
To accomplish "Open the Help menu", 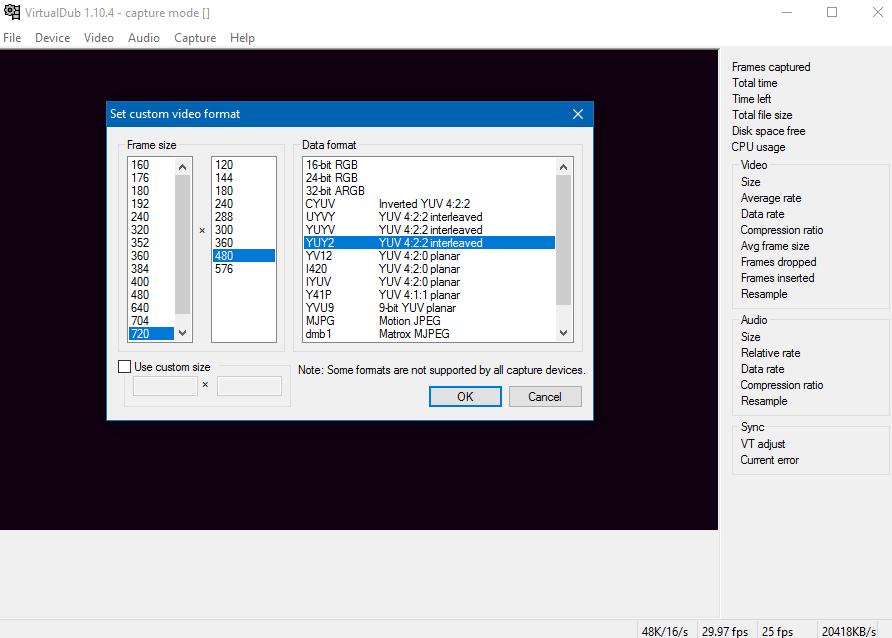I will click(242, 38).
